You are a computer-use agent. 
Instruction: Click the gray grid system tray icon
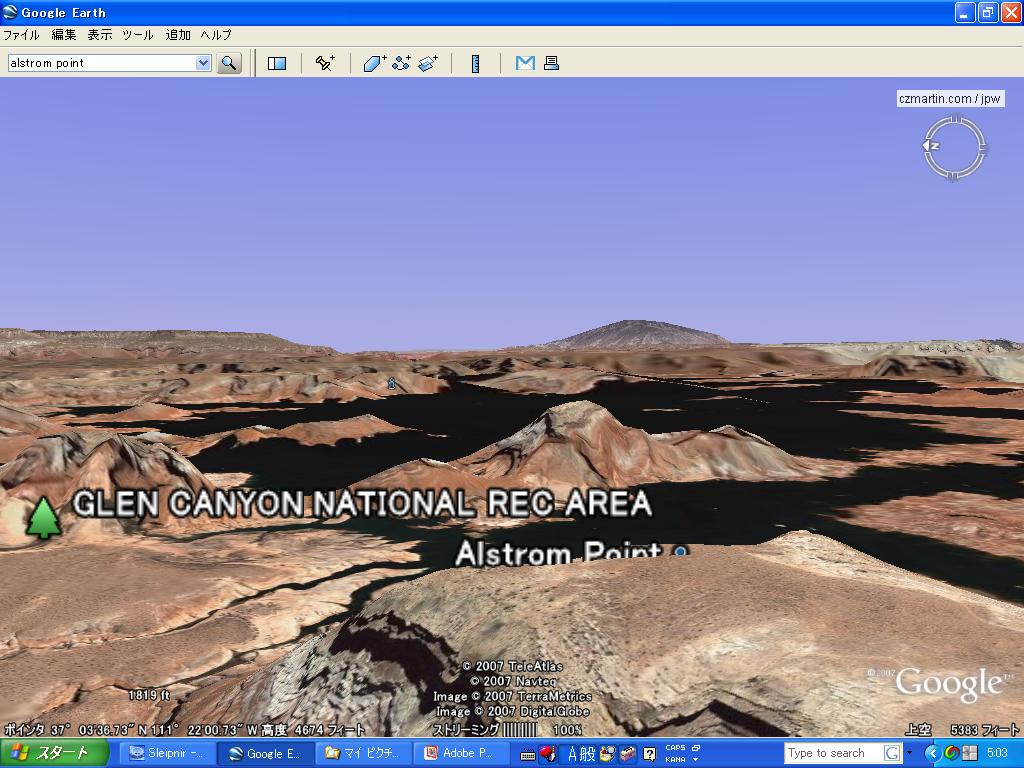(x=970, y=753)
